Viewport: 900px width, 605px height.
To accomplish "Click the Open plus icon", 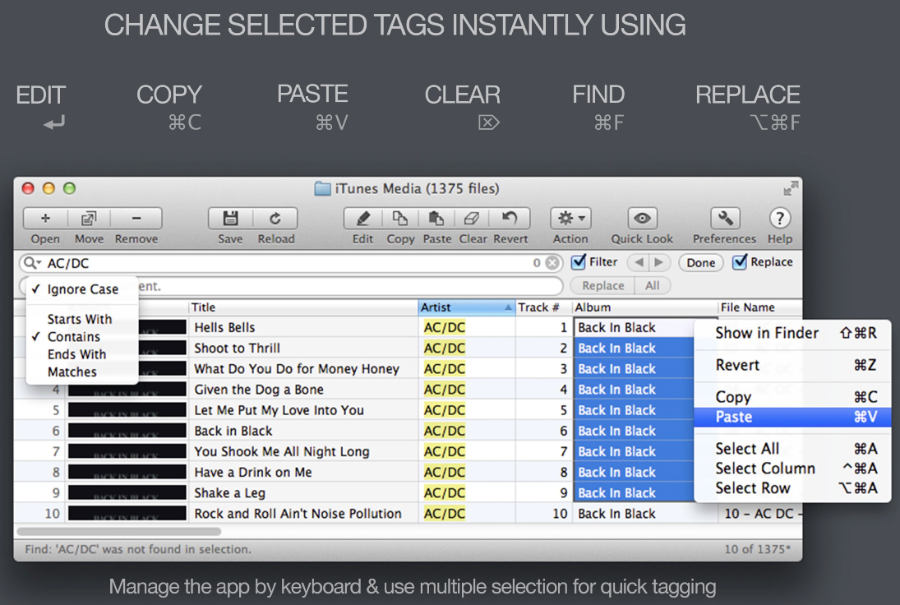I will [x=45, y=218].
